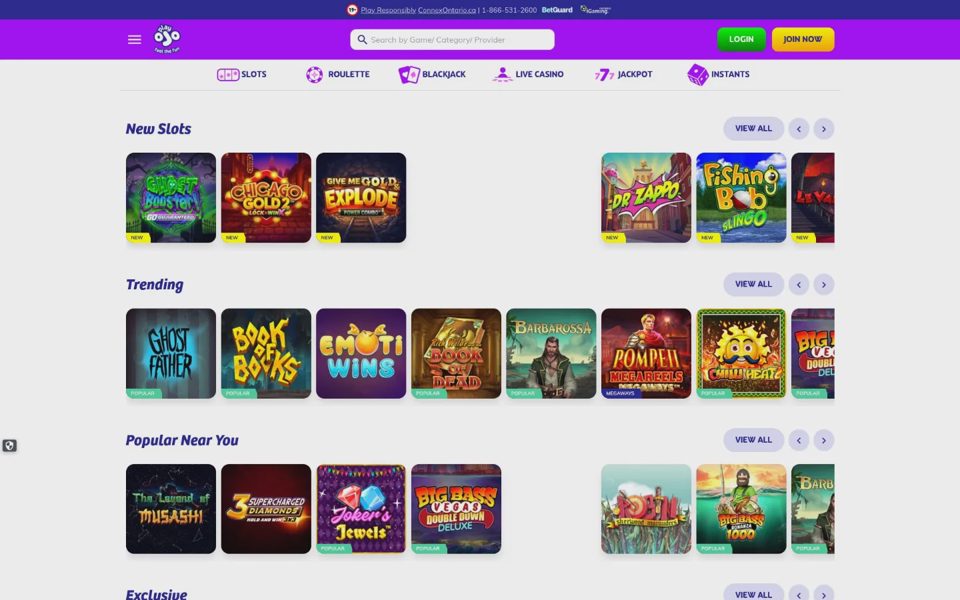Image resolution: width=960 pixels, height=600 pixels.
Task: Show previous New Slots games
Action: coord(798,129)
